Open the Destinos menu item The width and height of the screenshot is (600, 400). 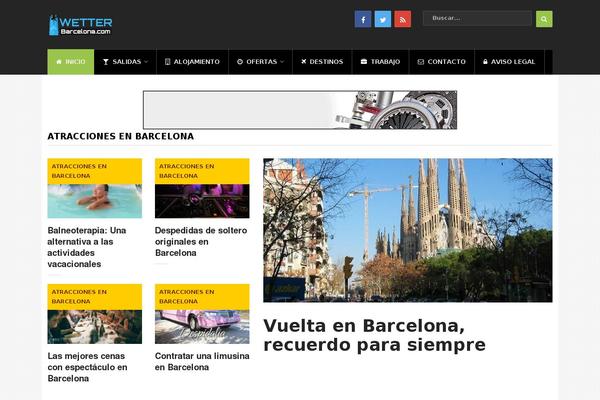[x=322, y=62]
